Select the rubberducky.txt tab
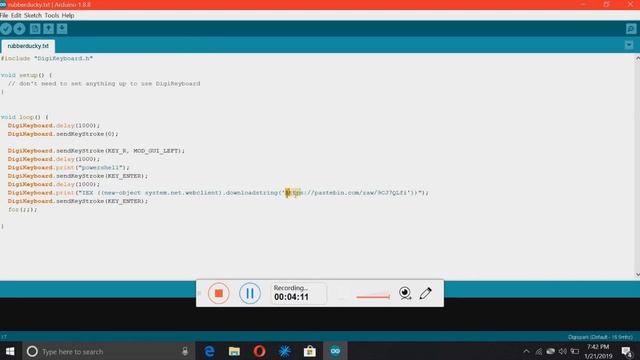This screenshot has width=640, height=360. pos(28,46)
